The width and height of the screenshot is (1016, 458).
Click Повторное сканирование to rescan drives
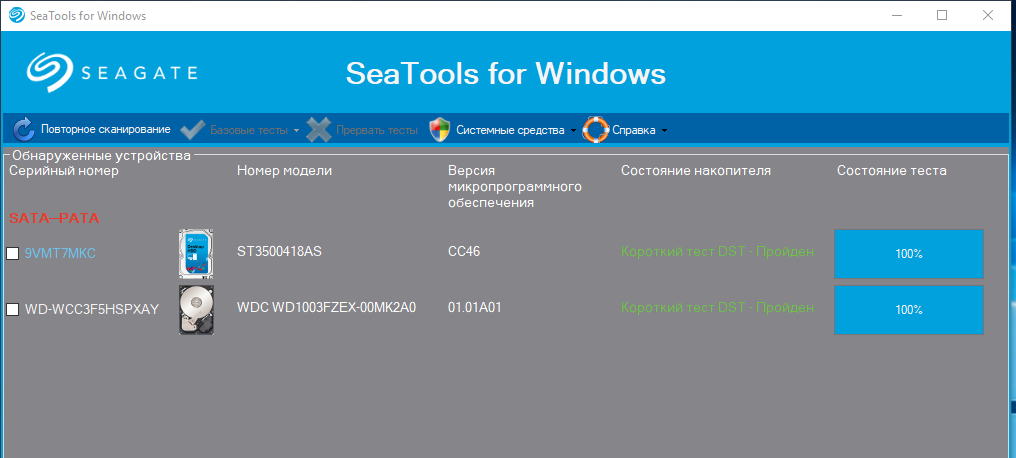(105, 130)
